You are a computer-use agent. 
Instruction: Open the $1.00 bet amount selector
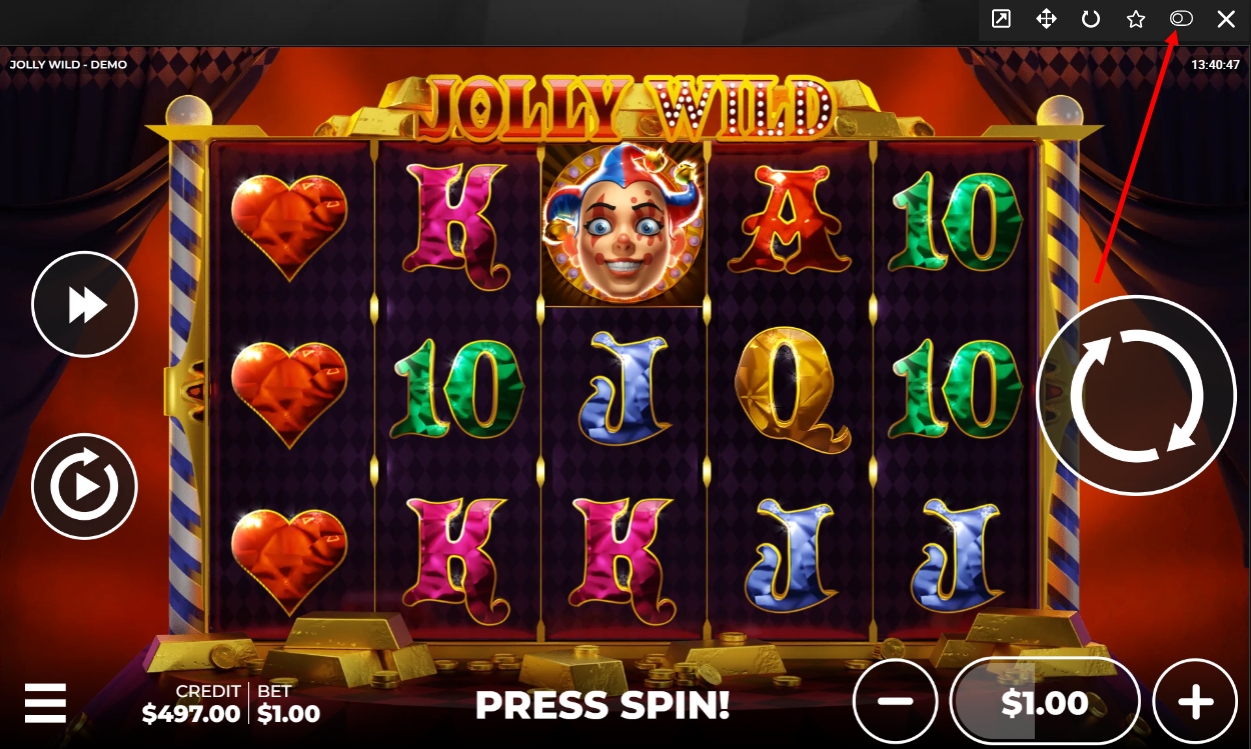[x=1045, y=702]
